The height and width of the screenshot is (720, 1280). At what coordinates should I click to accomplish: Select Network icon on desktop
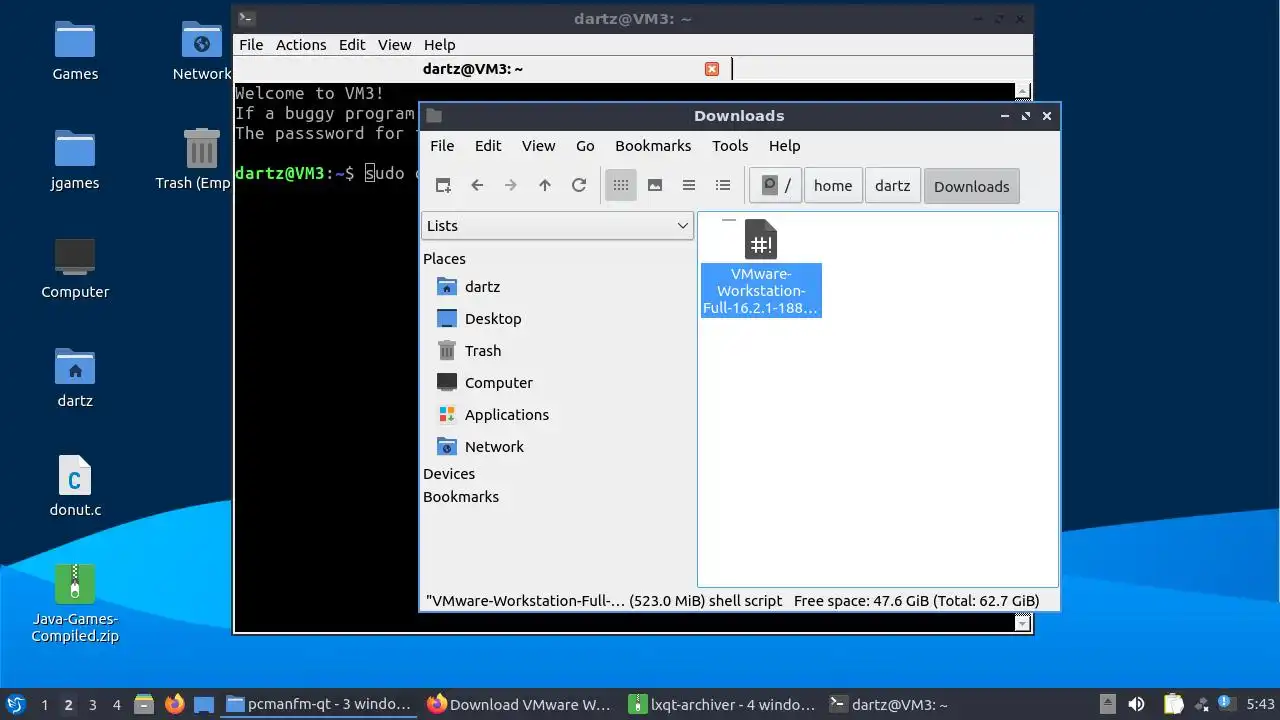tap(202, 50)
